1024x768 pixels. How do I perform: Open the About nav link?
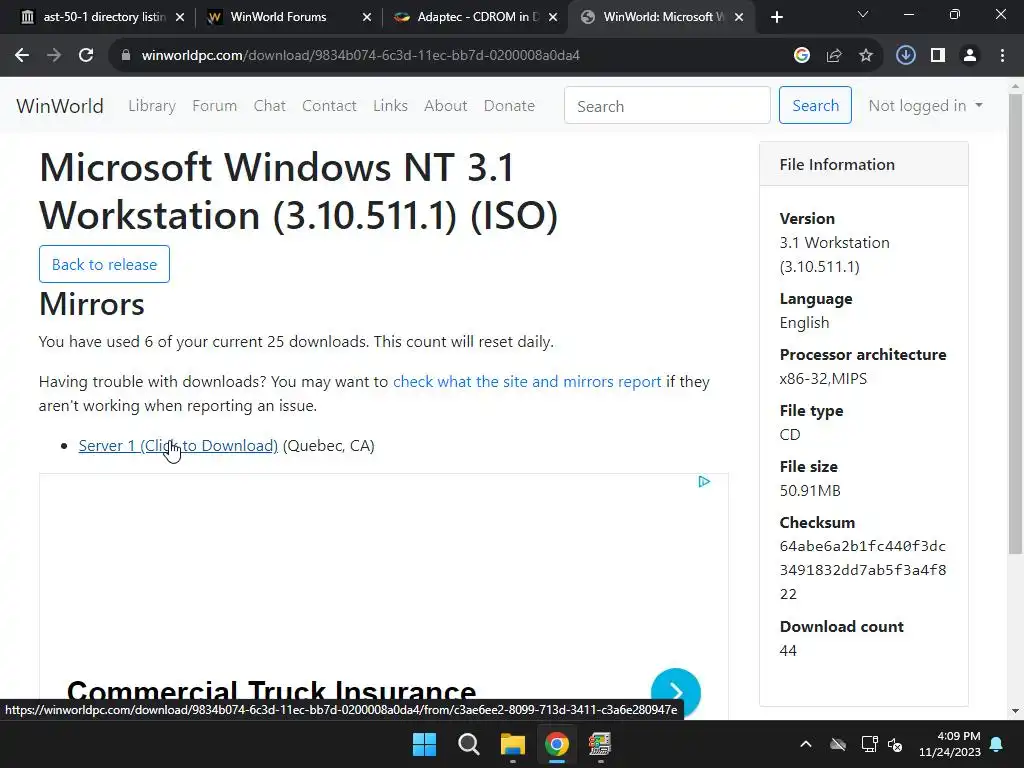pyautogui.click(x=445, y=106)
